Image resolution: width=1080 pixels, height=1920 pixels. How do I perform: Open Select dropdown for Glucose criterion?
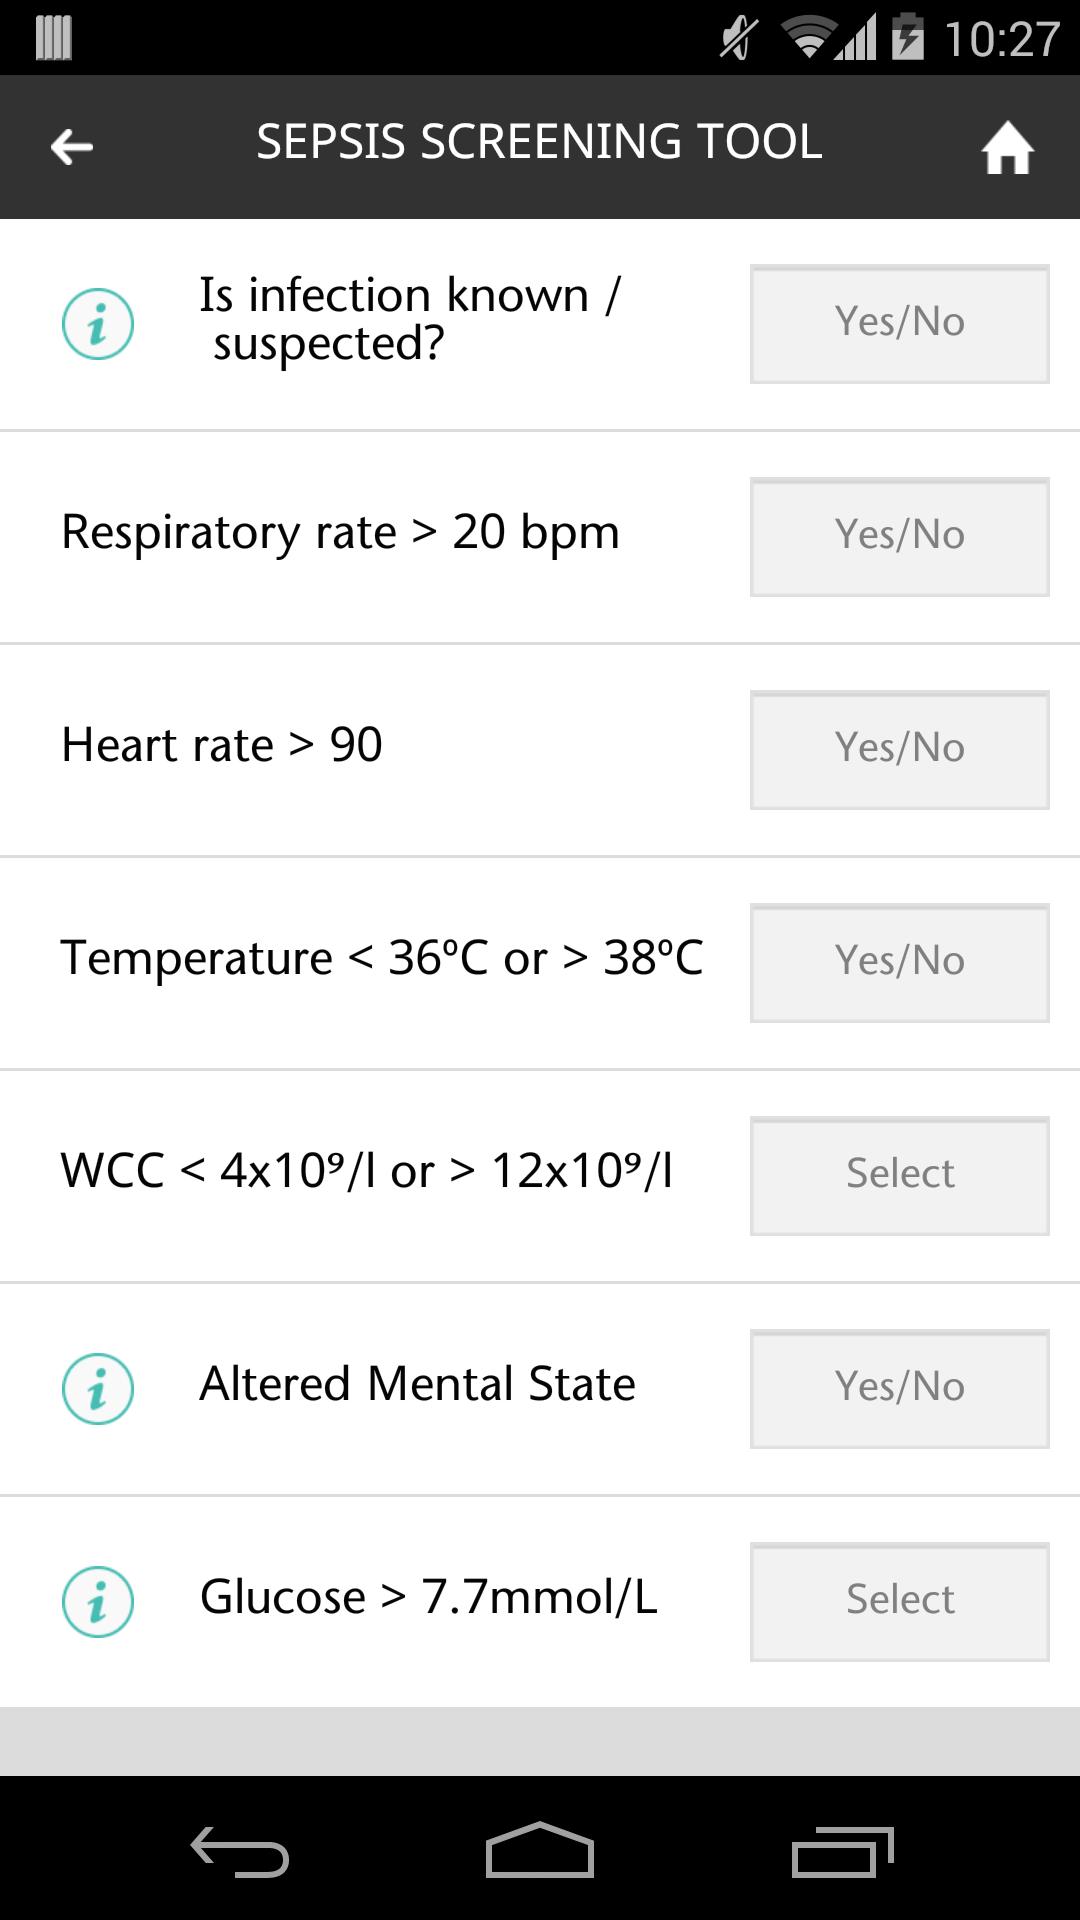899,1602
